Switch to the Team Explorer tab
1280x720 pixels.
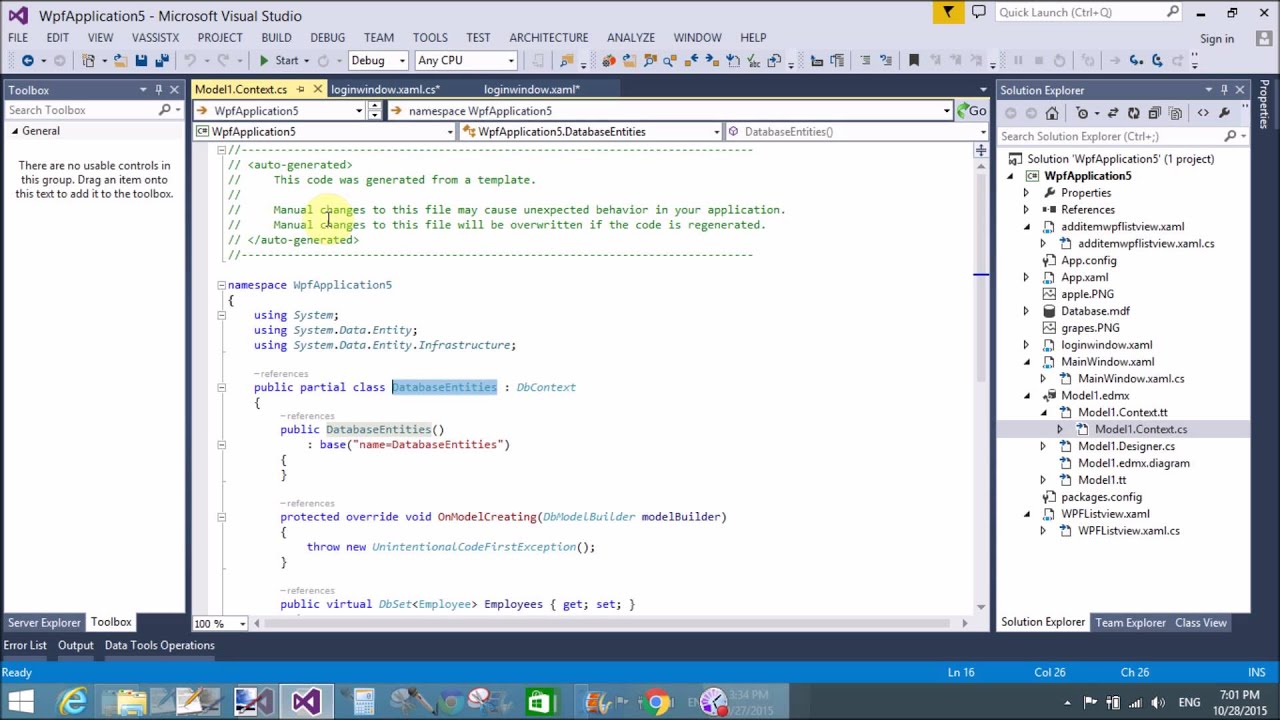tap(1130, 623)
